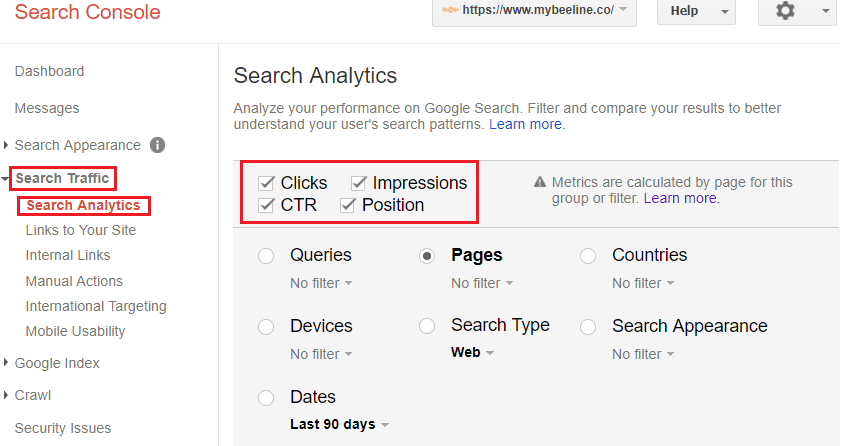Open the Web search type dropdown
863x446 pixels.
point(472,352)
